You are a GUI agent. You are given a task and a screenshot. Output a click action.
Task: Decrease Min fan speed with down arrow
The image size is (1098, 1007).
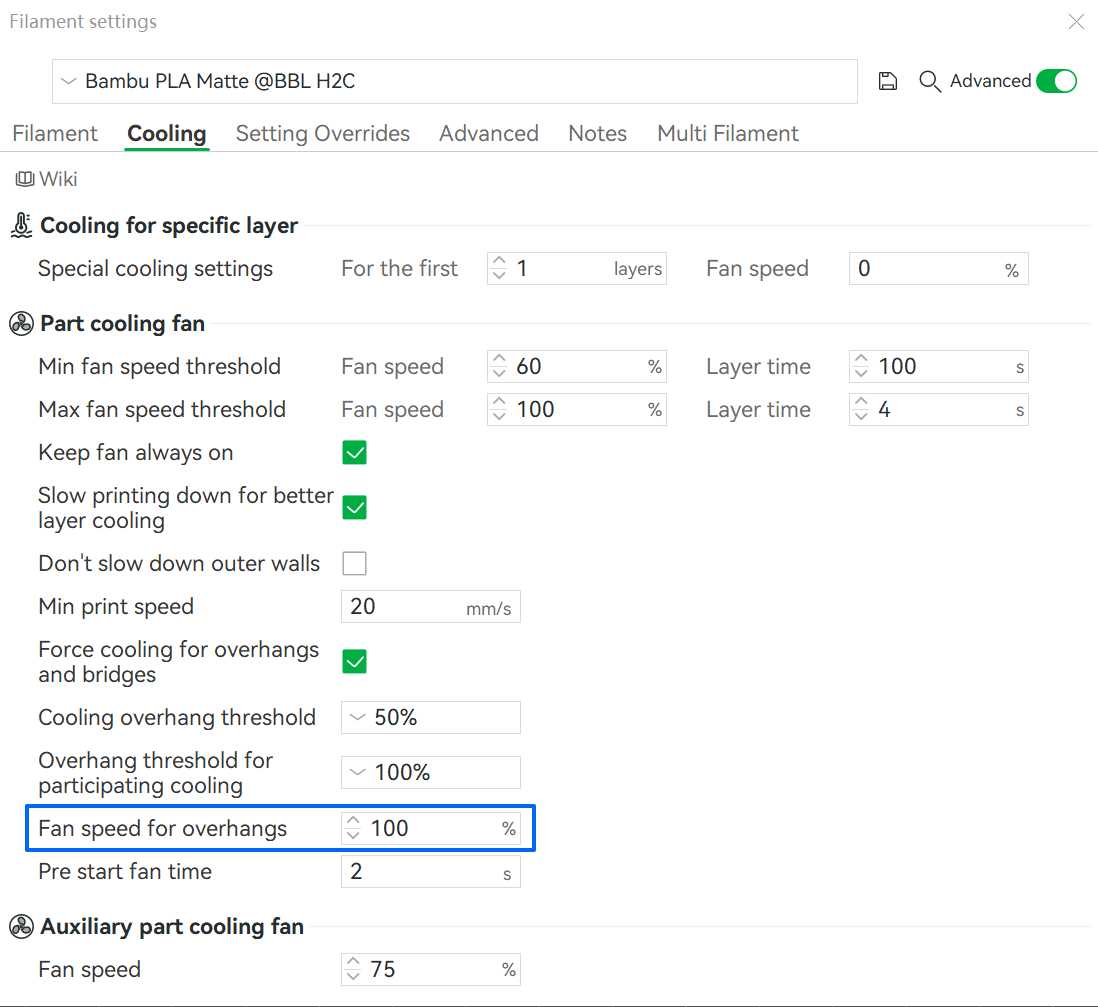pyautogui.click(x=499, y=373)
